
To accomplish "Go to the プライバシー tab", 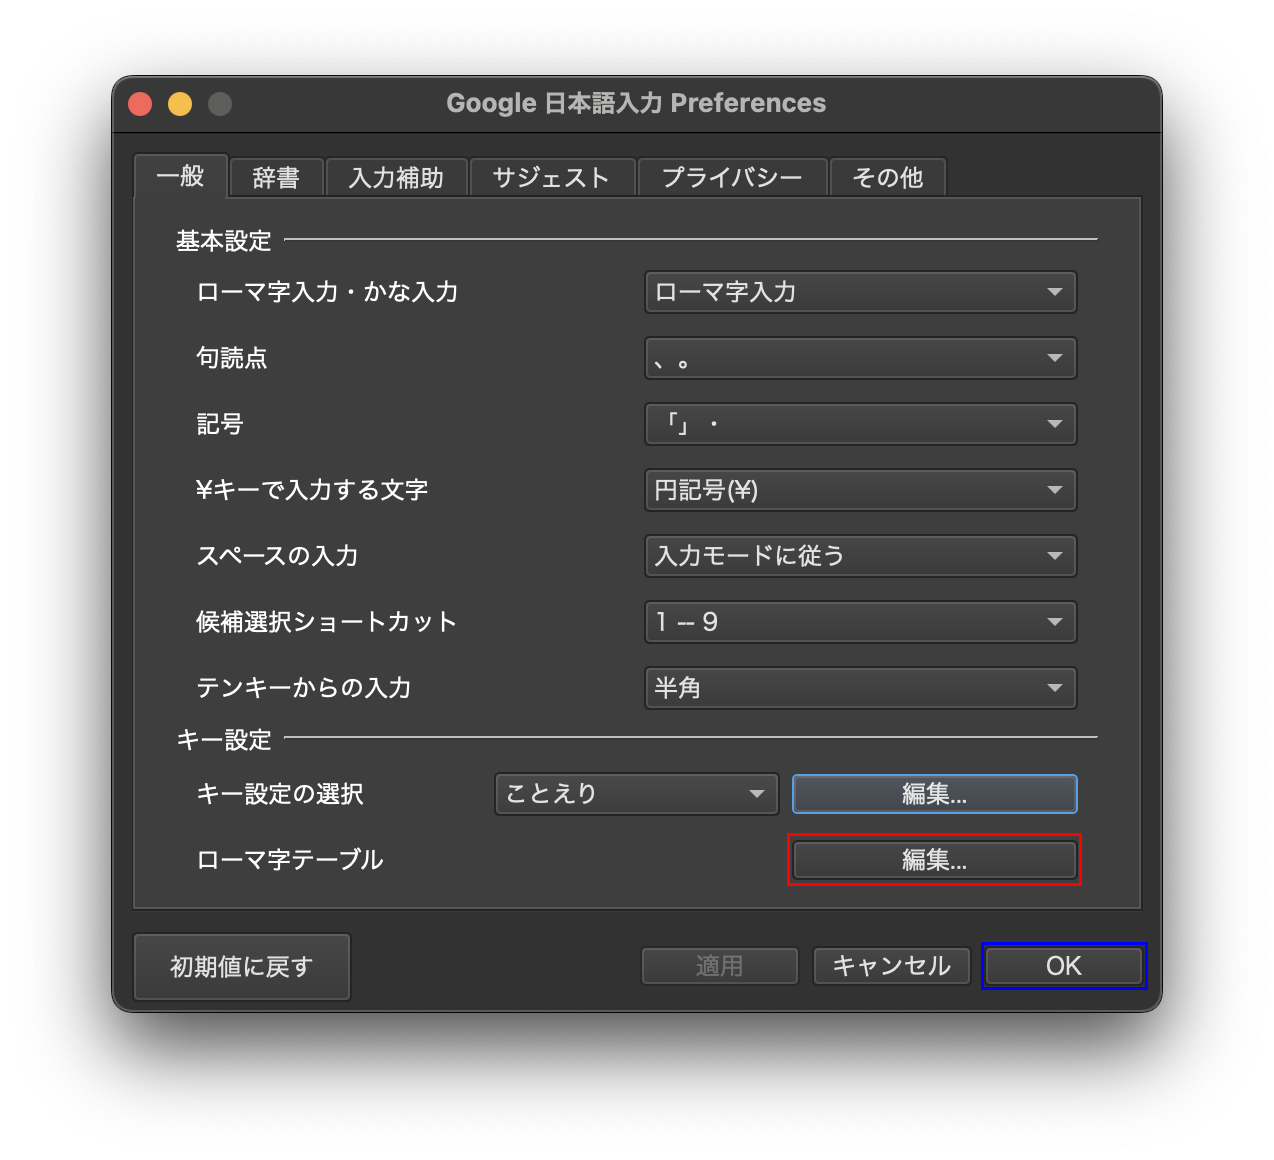I will 732,178.
